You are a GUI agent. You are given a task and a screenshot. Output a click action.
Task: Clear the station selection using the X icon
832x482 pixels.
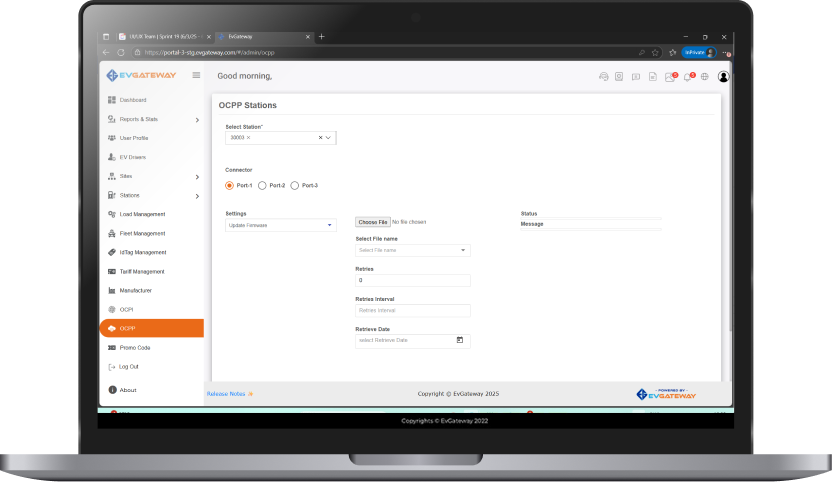click(x=320, y=137)
